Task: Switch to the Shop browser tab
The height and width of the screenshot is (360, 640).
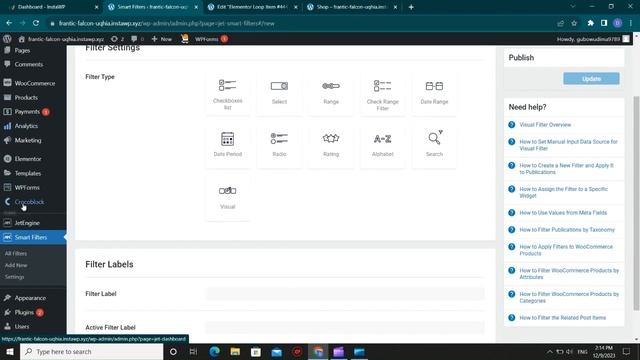Action: (352, 7)
